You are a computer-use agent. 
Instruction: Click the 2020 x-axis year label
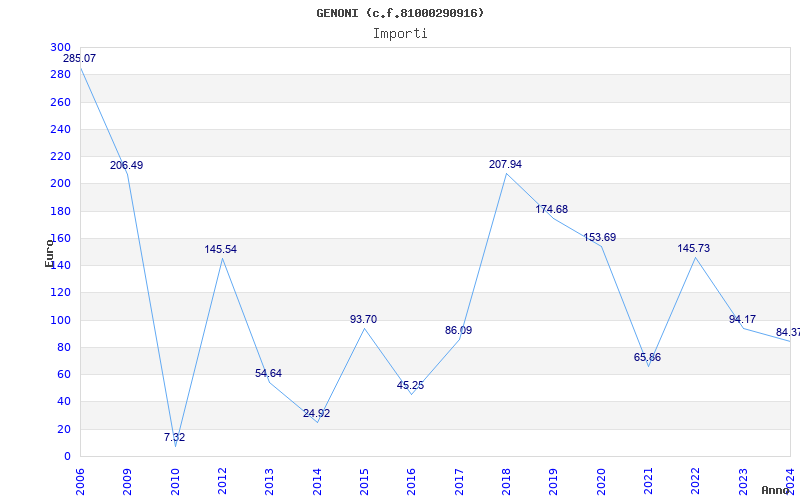tap(601, 481)
